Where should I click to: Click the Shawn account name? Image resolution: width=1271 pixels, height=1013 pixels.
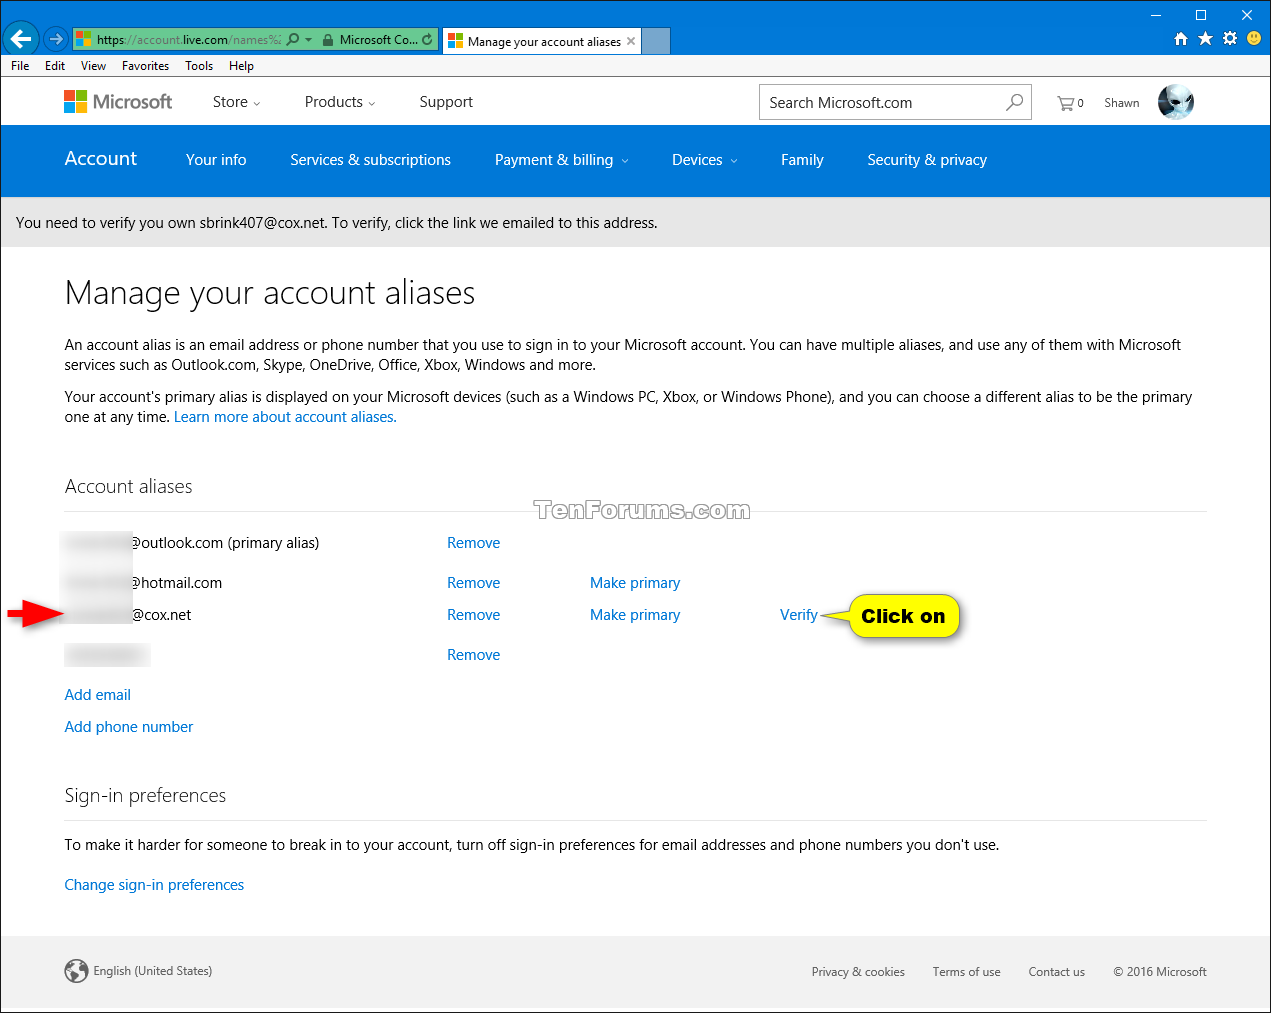point(1122,103)
